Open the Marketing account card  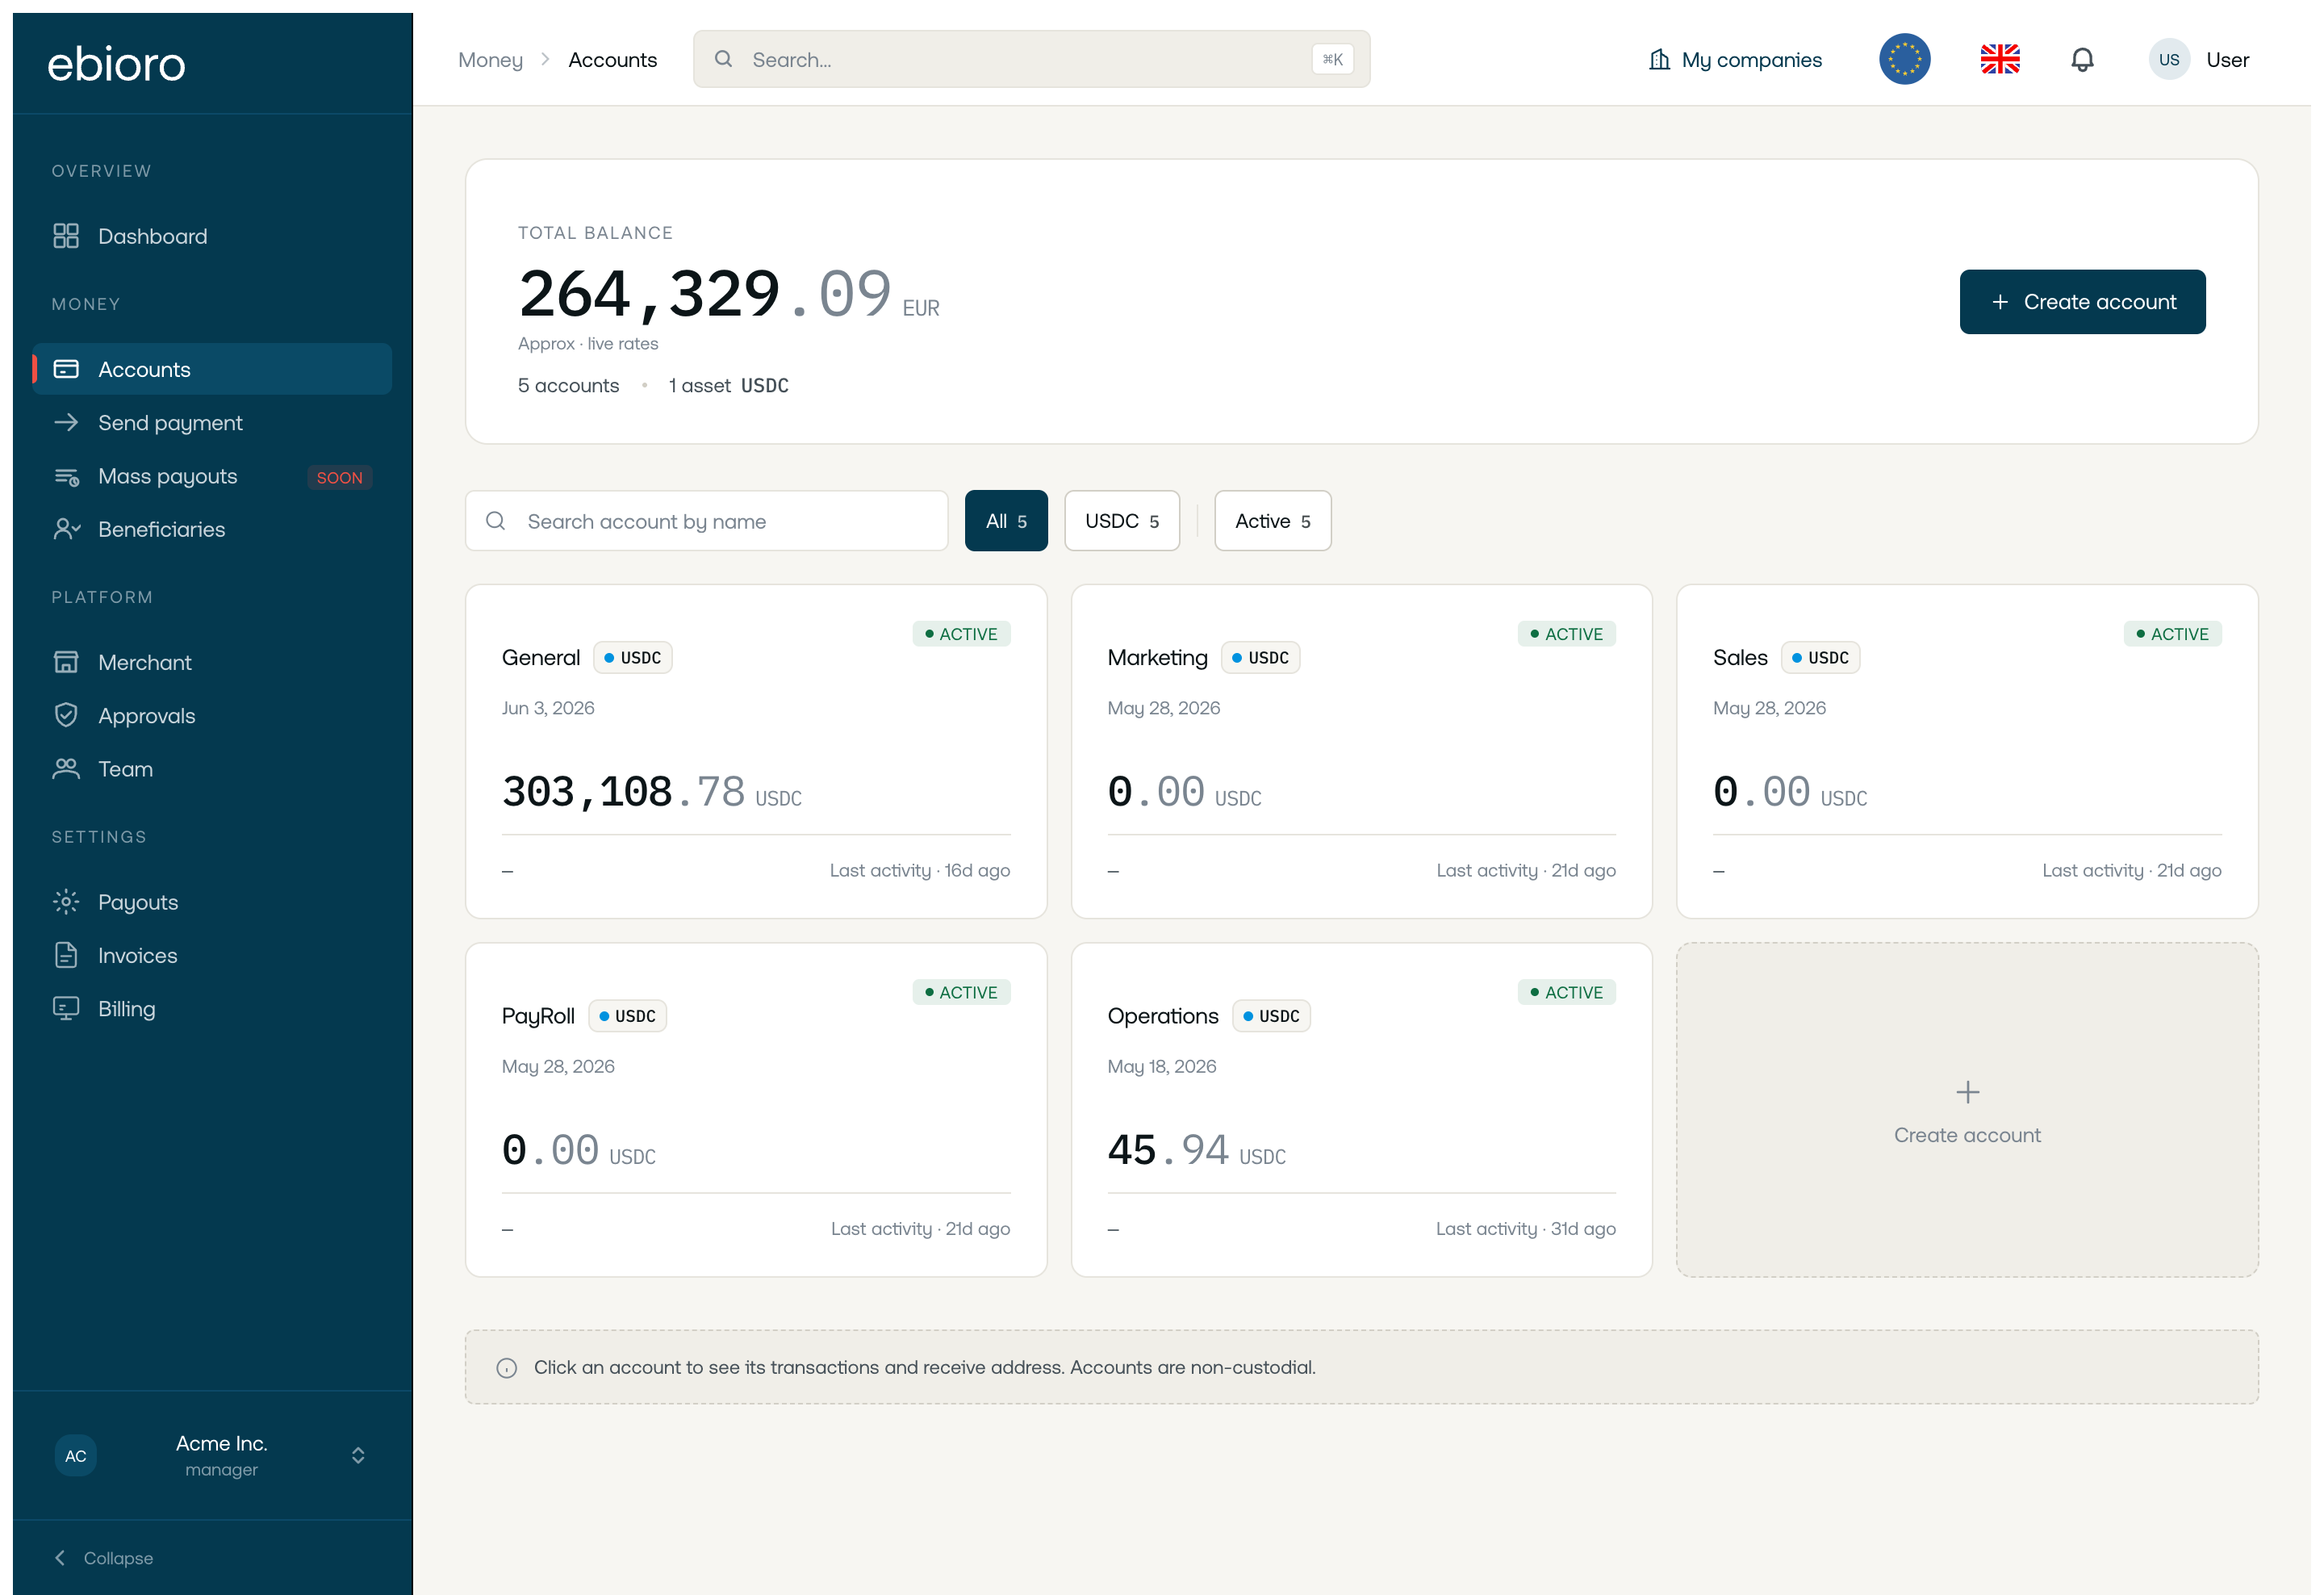[1361, 752]
